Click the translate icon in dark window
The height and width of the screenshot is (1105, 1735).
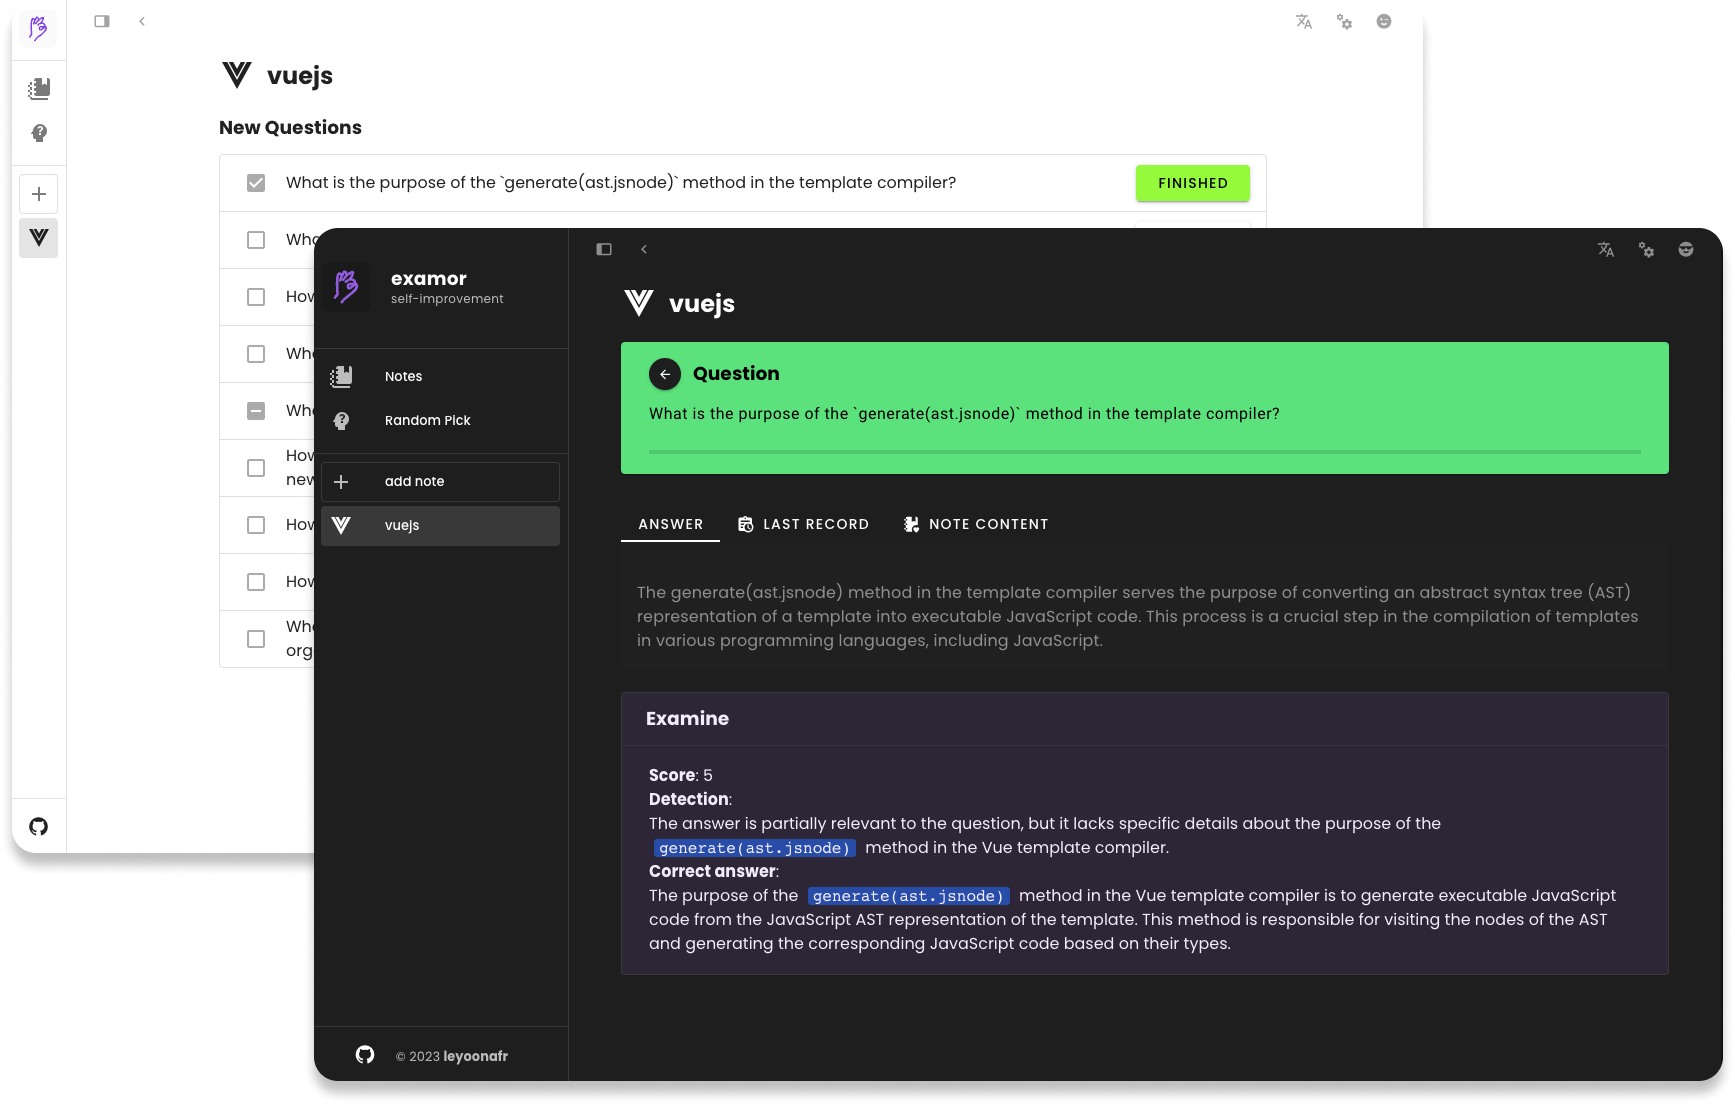point(1605,250)
